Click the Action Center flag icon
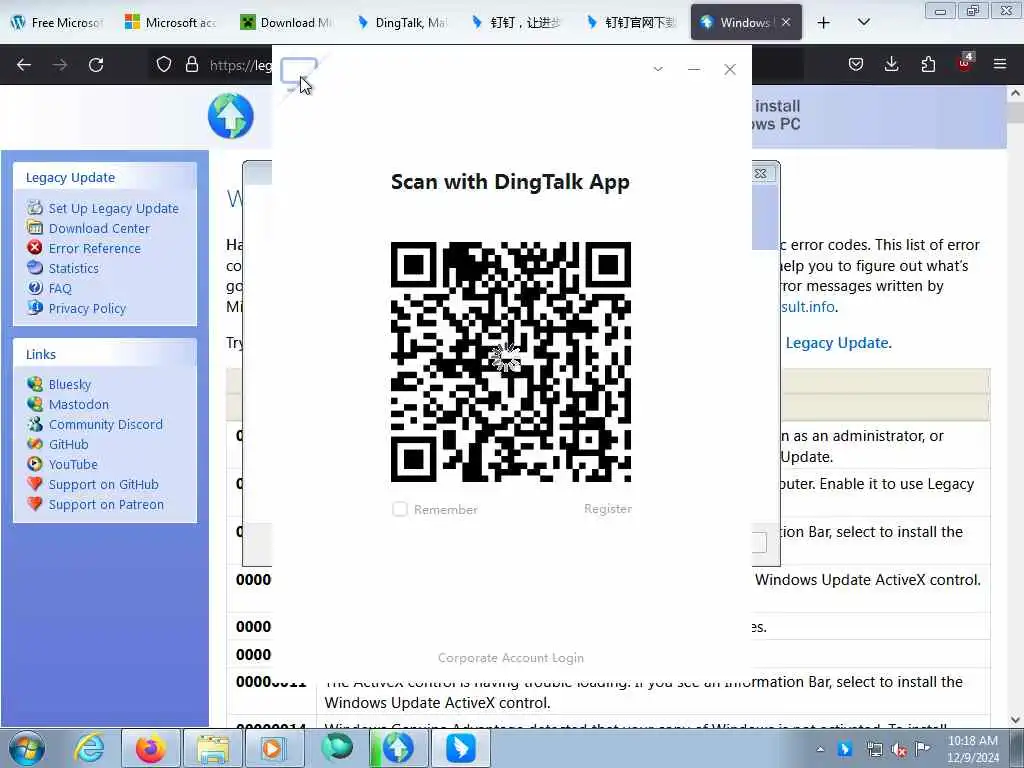1024x768 pixels. 922,748
